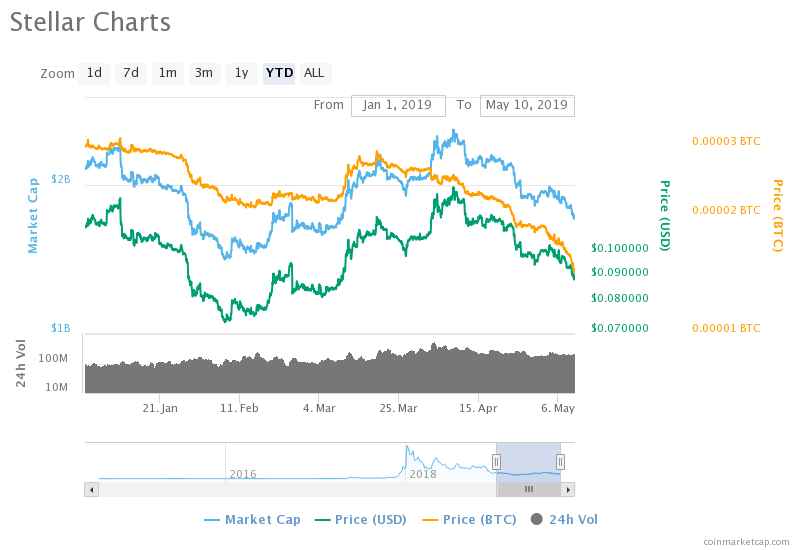
Task: Click the vertical 'Price (USD)' axis title
Action: pyautogui.click(x=665, y=215)
